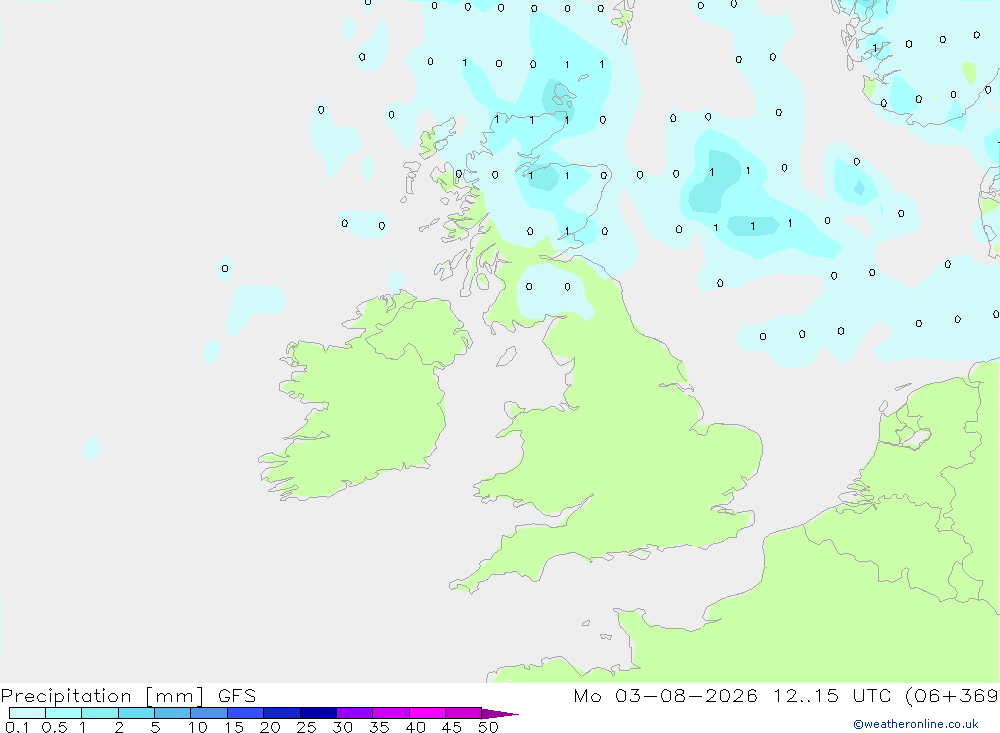Click the 'GFS' model label
The image size is (1000, 733).
[237, 696]
